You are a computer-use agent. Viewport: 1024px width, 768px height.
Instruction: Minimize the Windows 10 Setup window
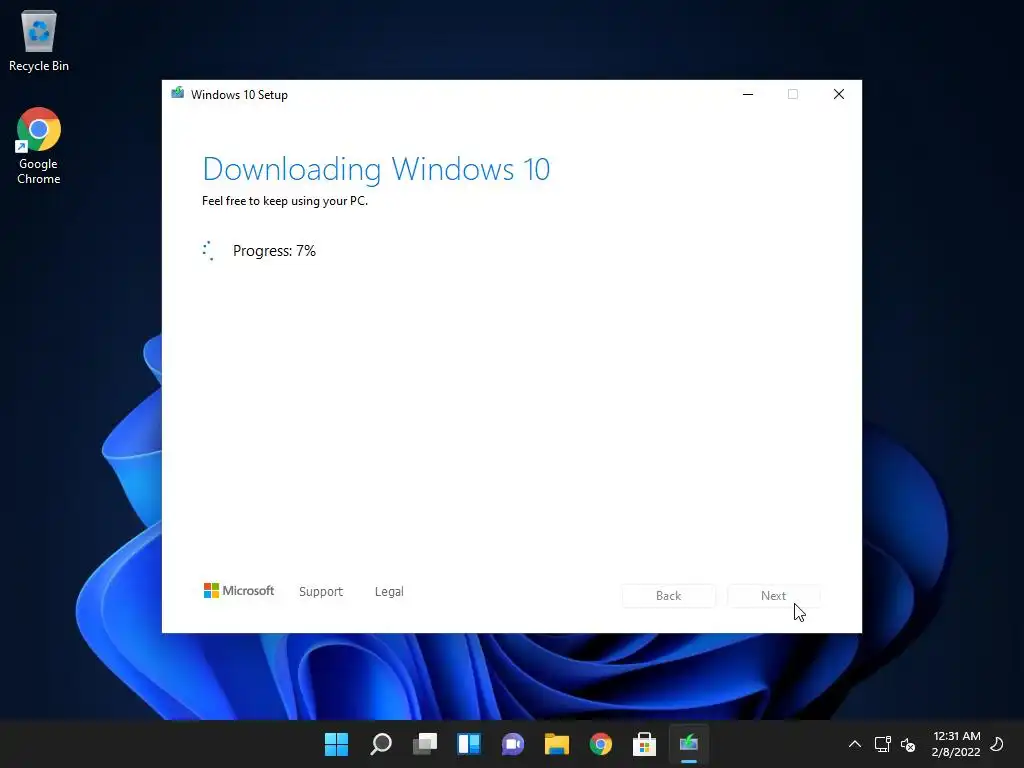coord(748,94)
